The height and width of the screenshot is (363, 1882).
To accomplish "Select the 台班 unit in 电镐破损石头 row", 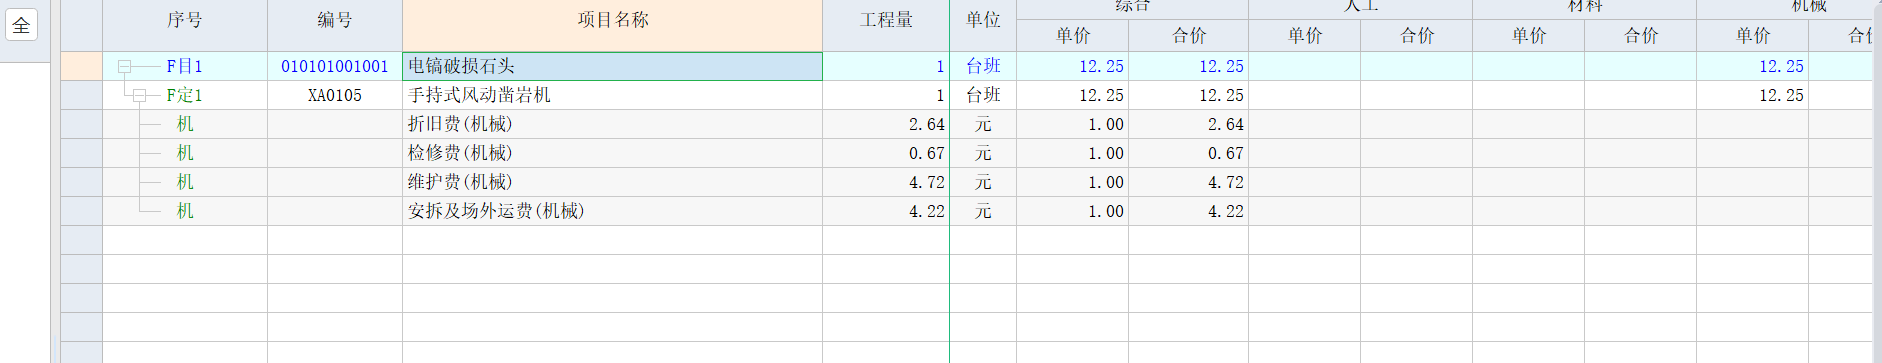I will 983,66.
